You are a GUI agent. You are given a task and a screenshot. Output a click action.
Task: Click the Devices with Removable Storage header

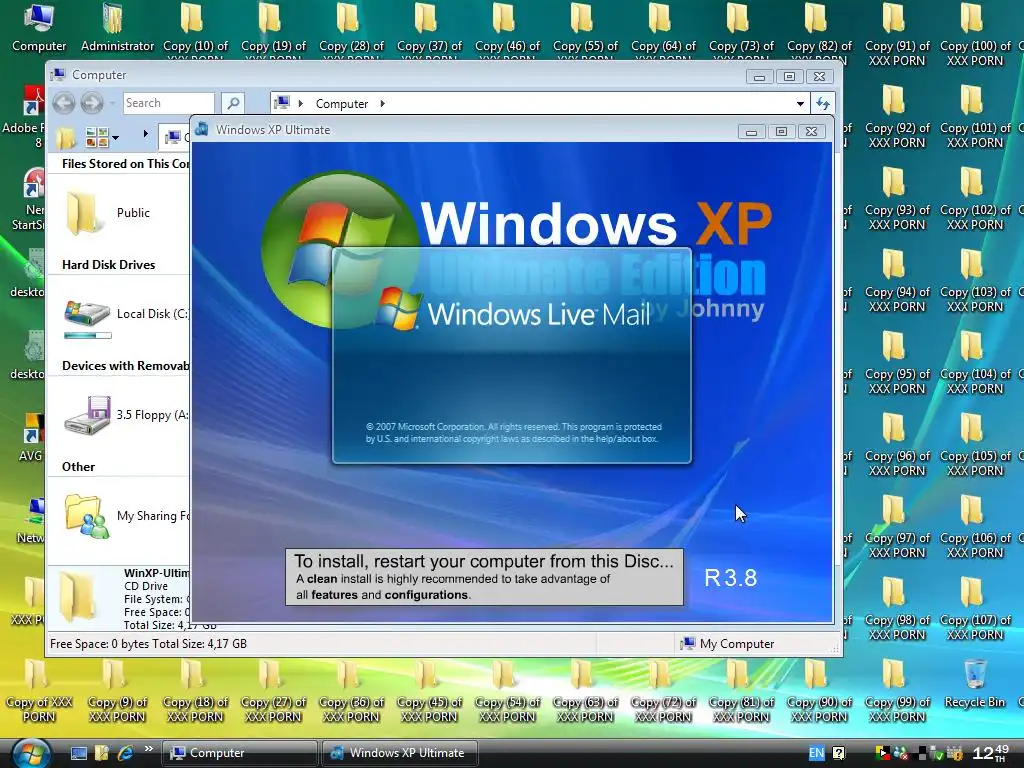coord(125,366)
